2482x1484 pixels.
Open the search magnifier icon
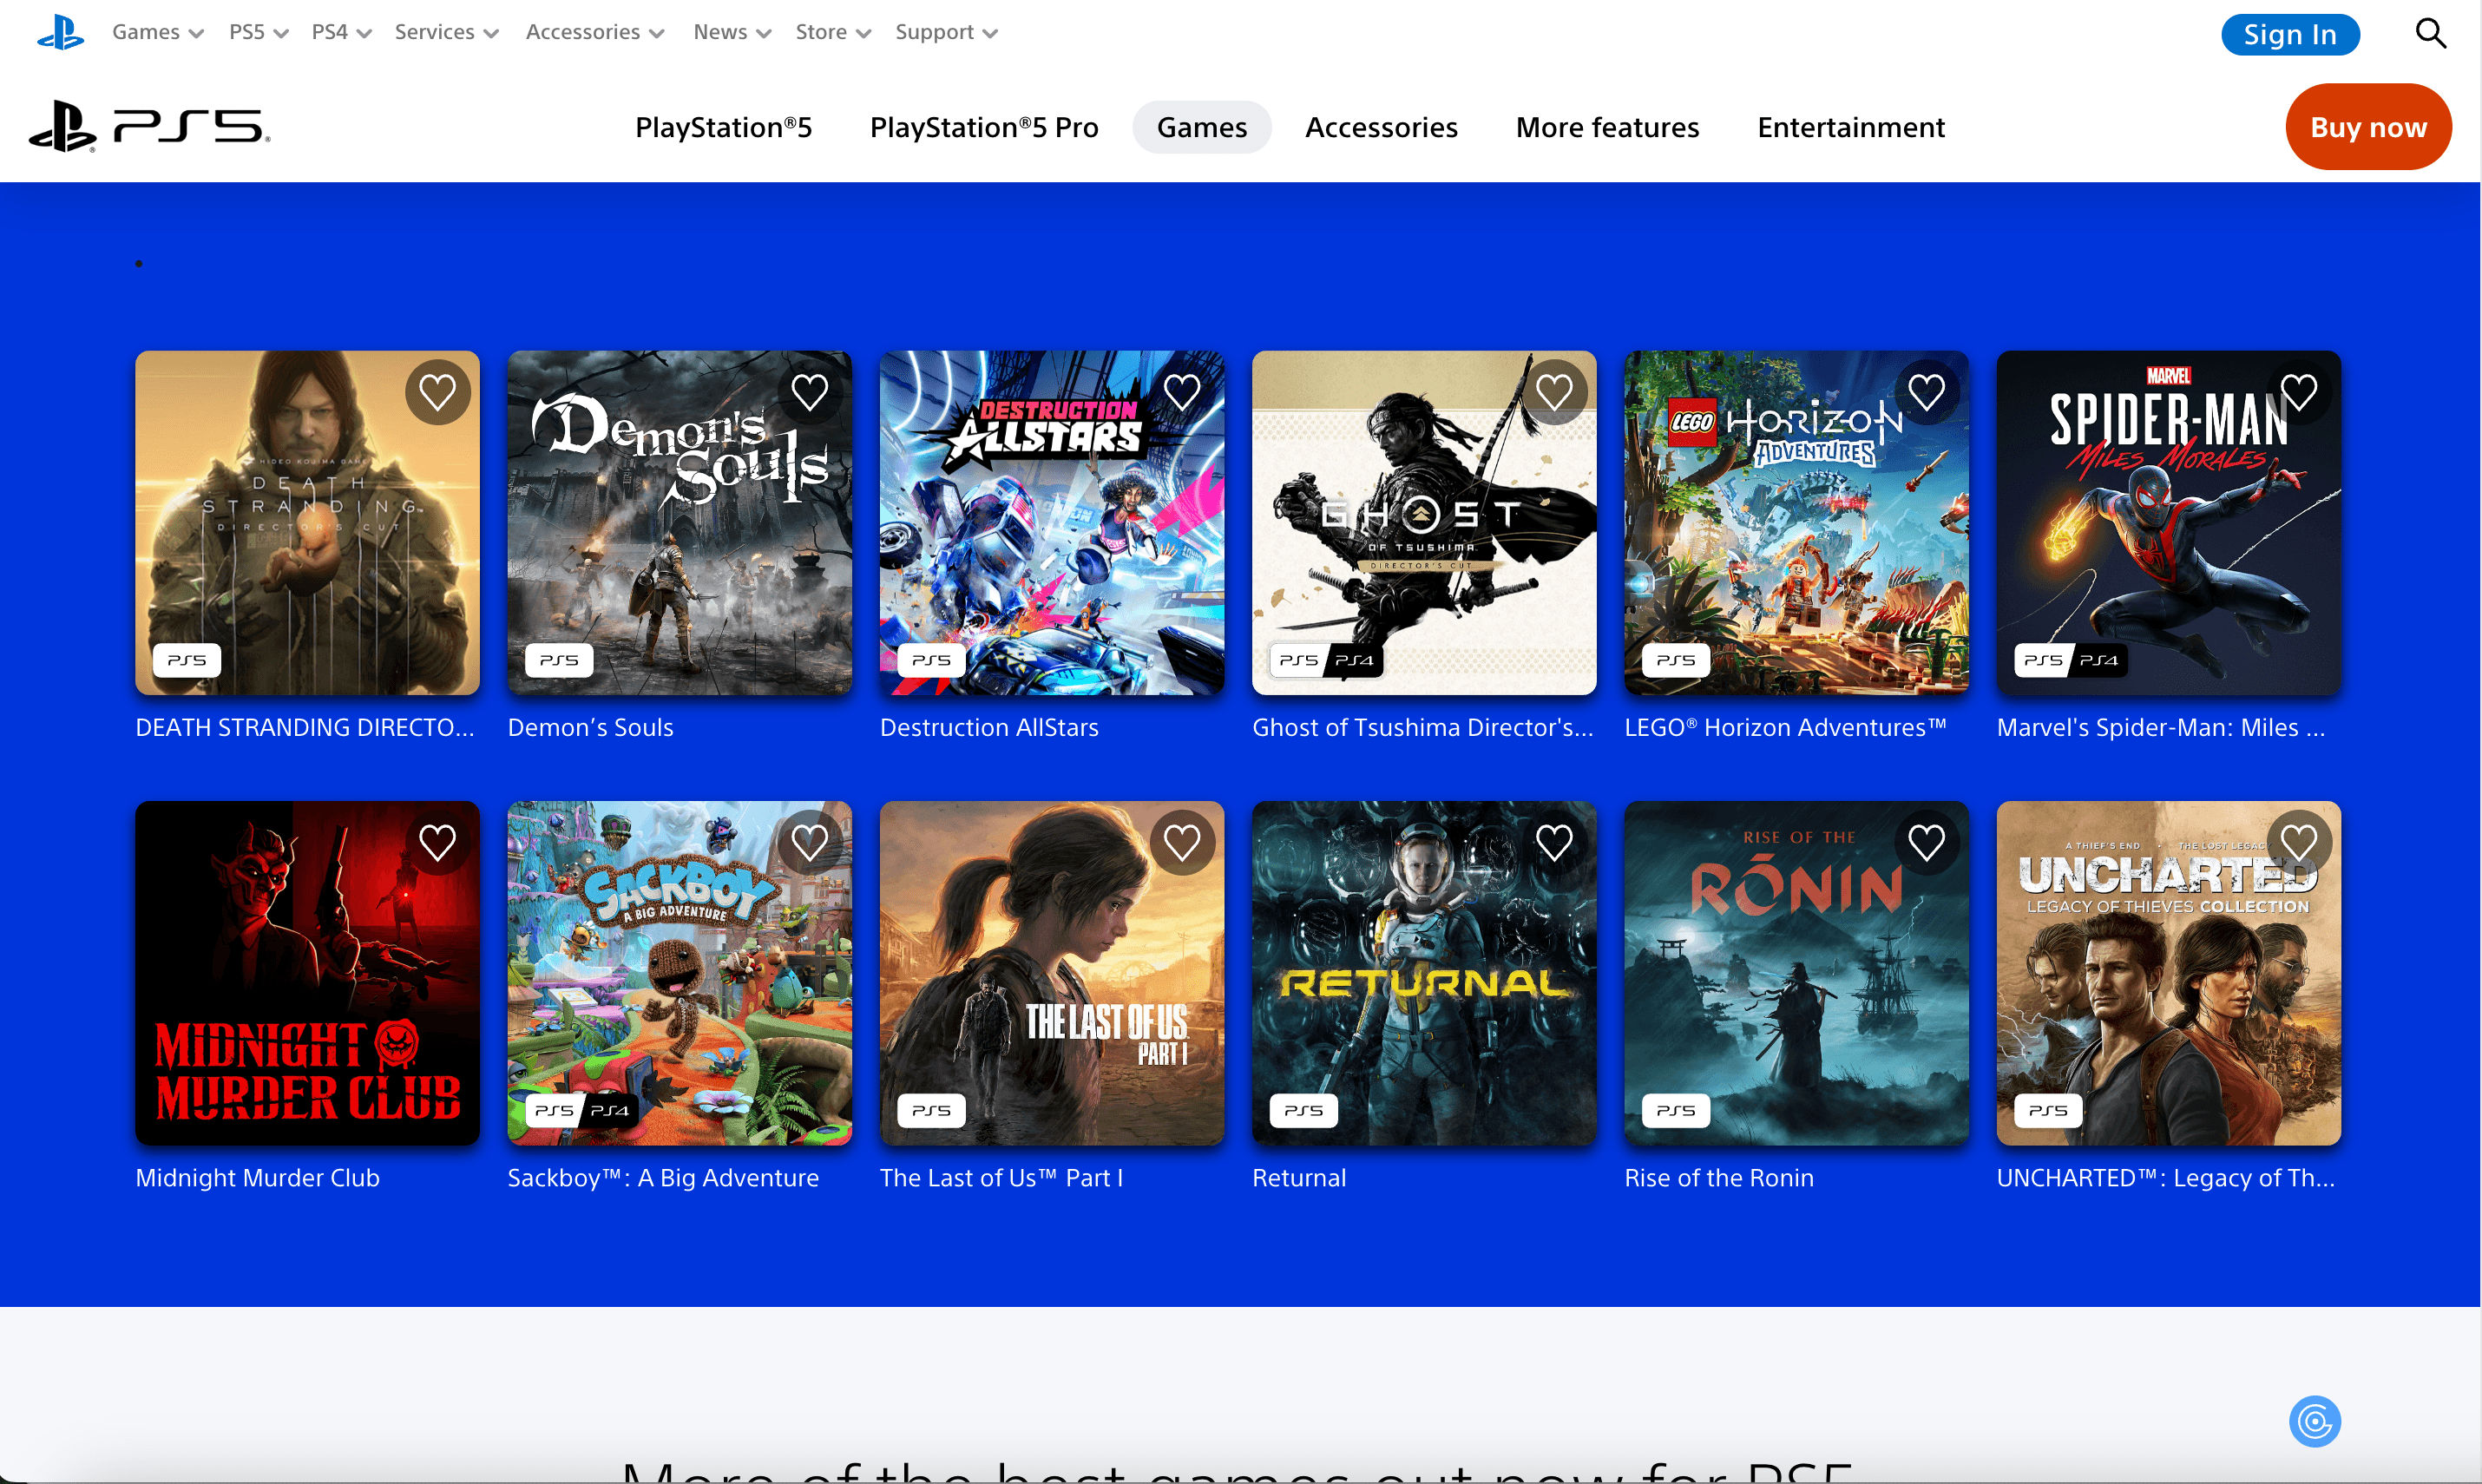(x=2430, y=34)
